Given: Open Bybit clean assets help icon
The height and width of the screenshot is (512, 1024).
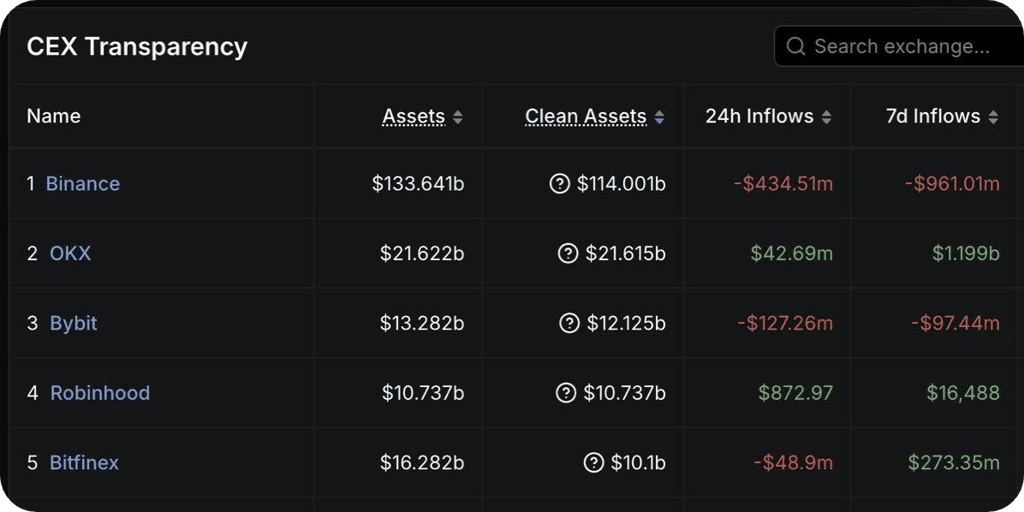Looking at the screenshot, I should 569,323.
